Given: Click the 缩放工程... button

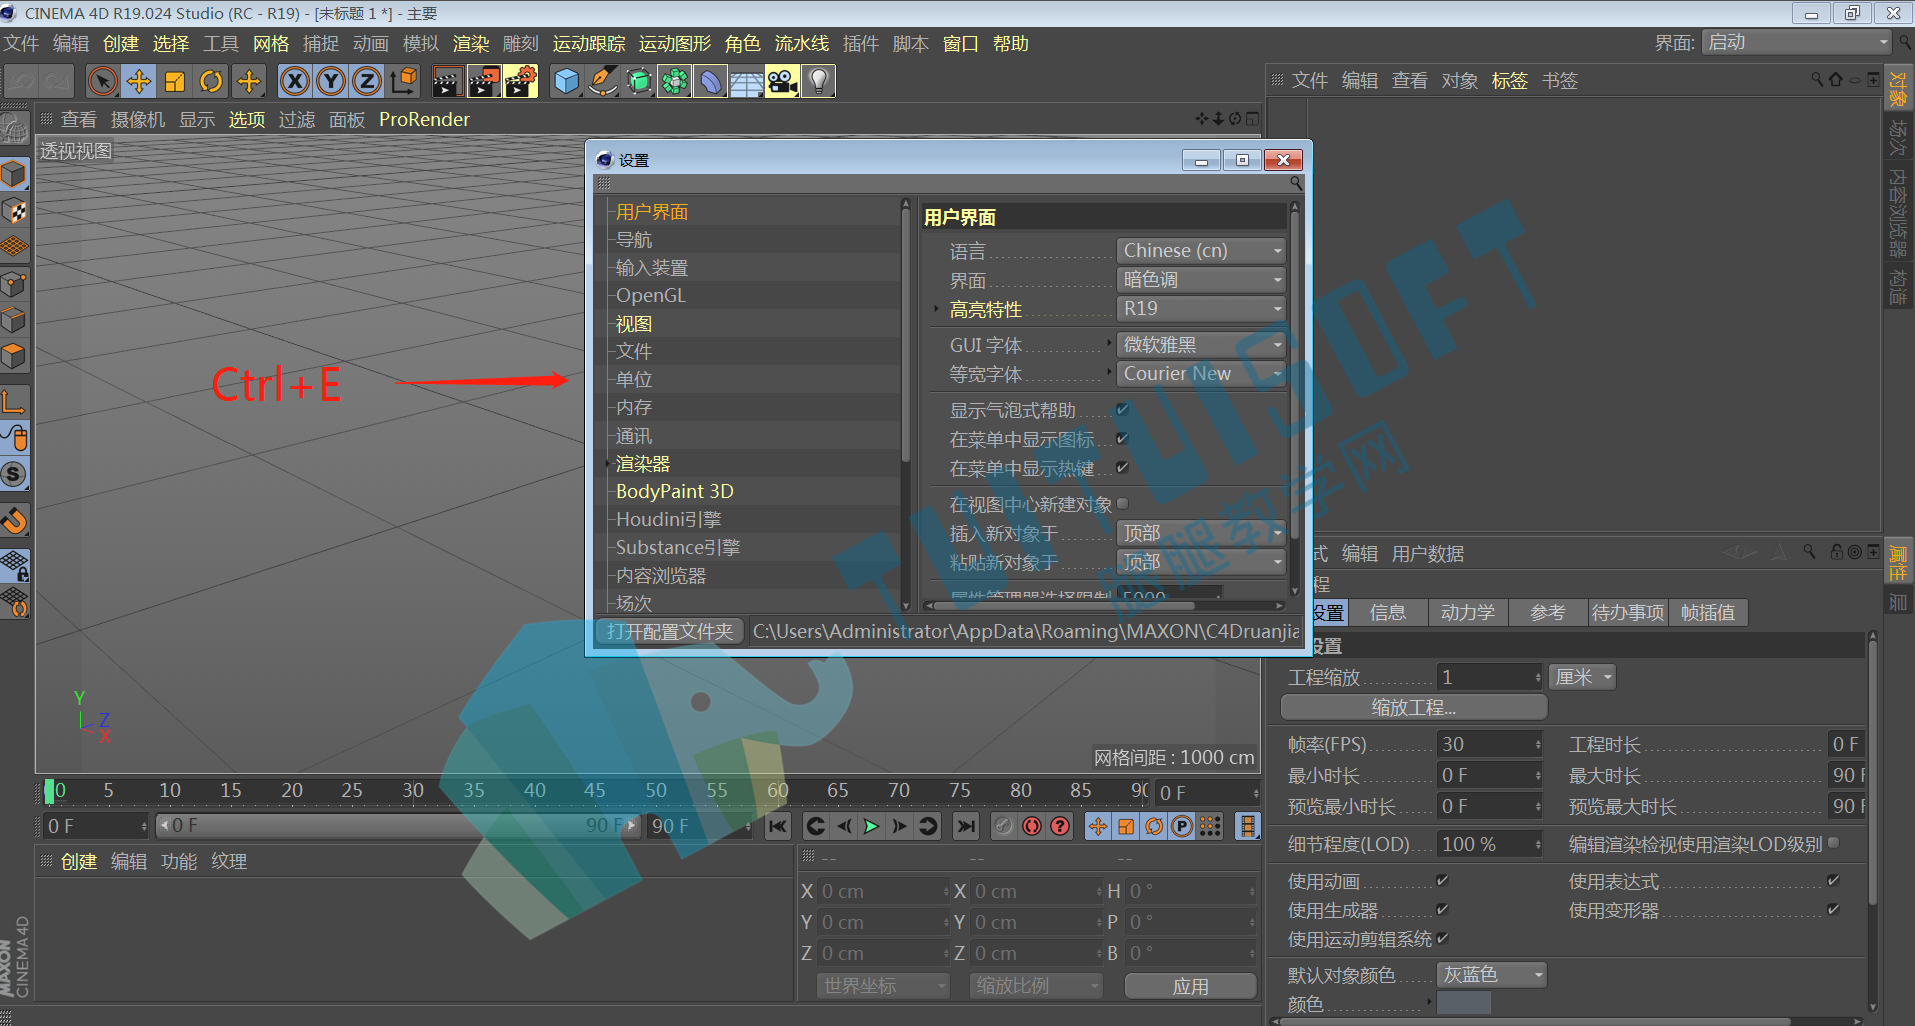Looking at the screenshot, I should (x=1414, y=708).
